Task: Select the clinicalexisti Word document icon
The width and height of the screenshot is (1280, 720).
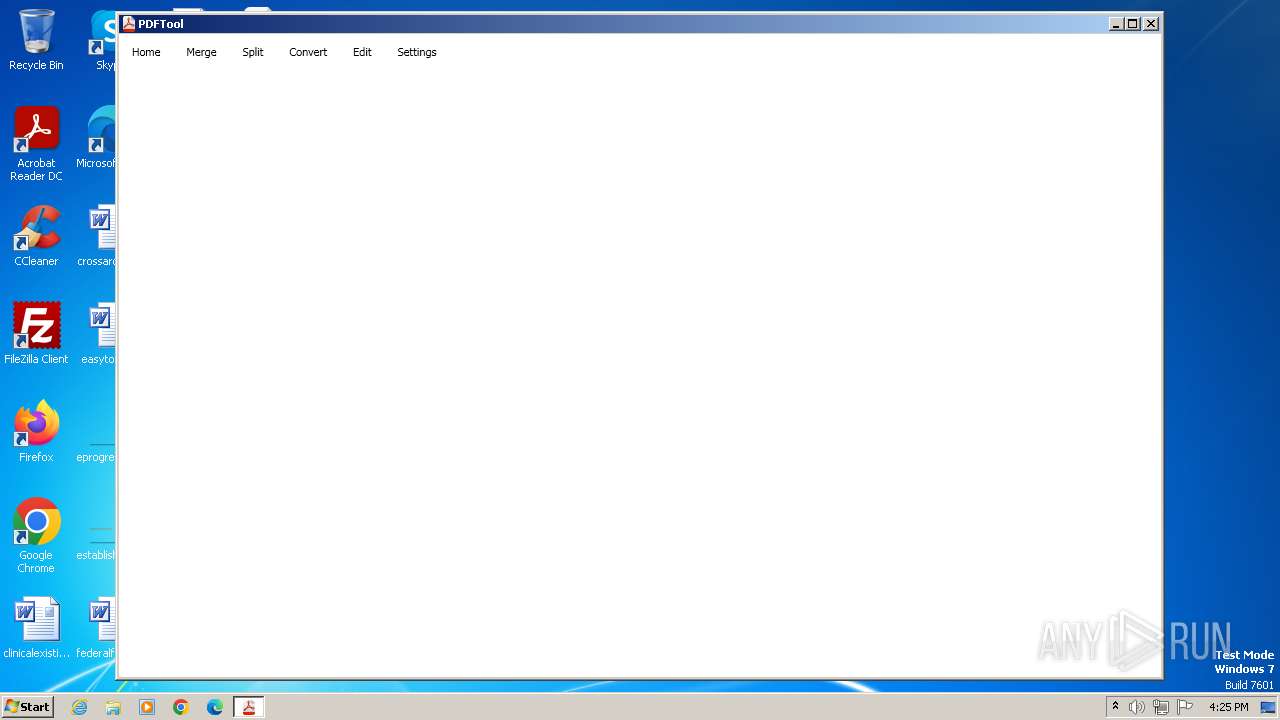Action: (36, 628)
